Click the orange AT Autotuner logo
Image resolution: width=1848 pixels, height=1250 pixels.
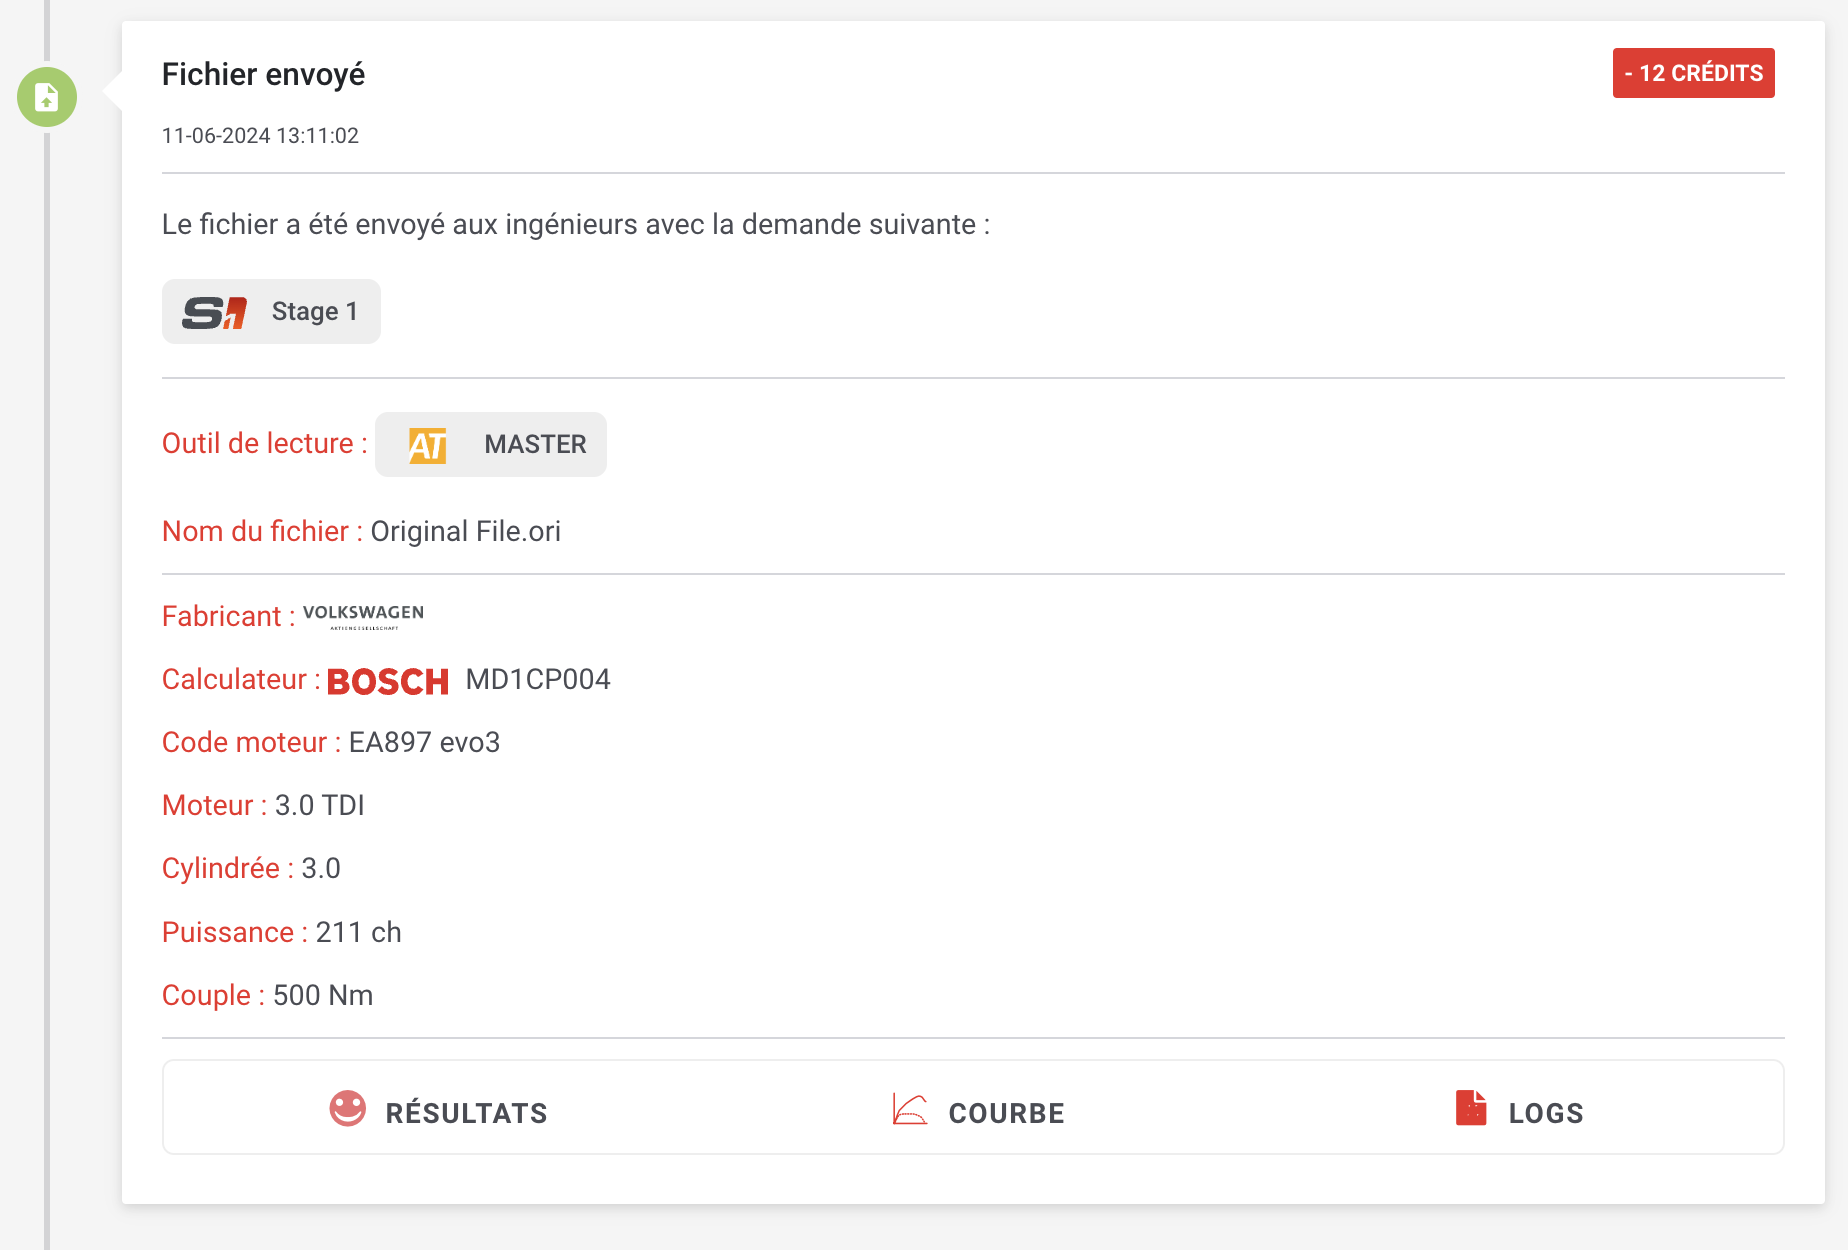(428, 445)
